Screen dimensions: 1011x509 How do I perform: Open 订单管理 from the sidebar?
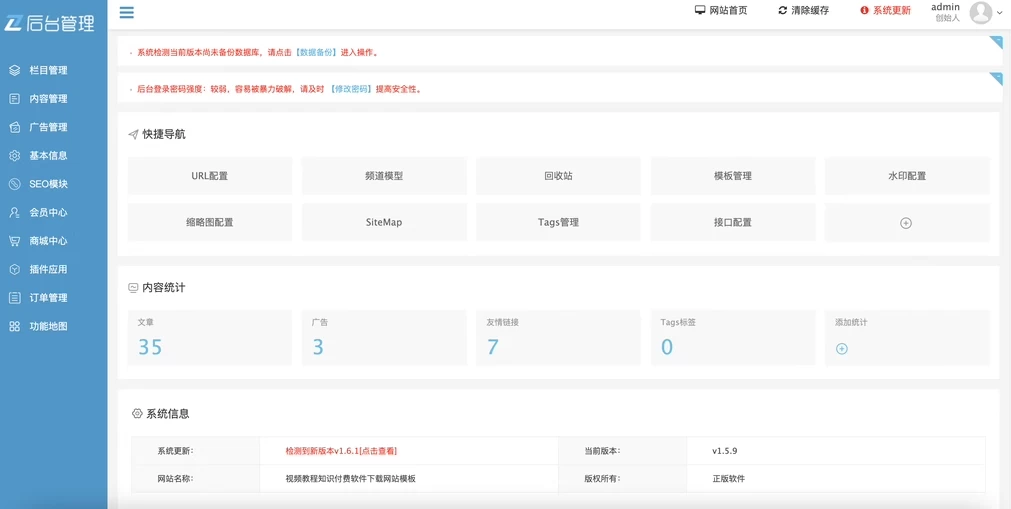[48, 298]
